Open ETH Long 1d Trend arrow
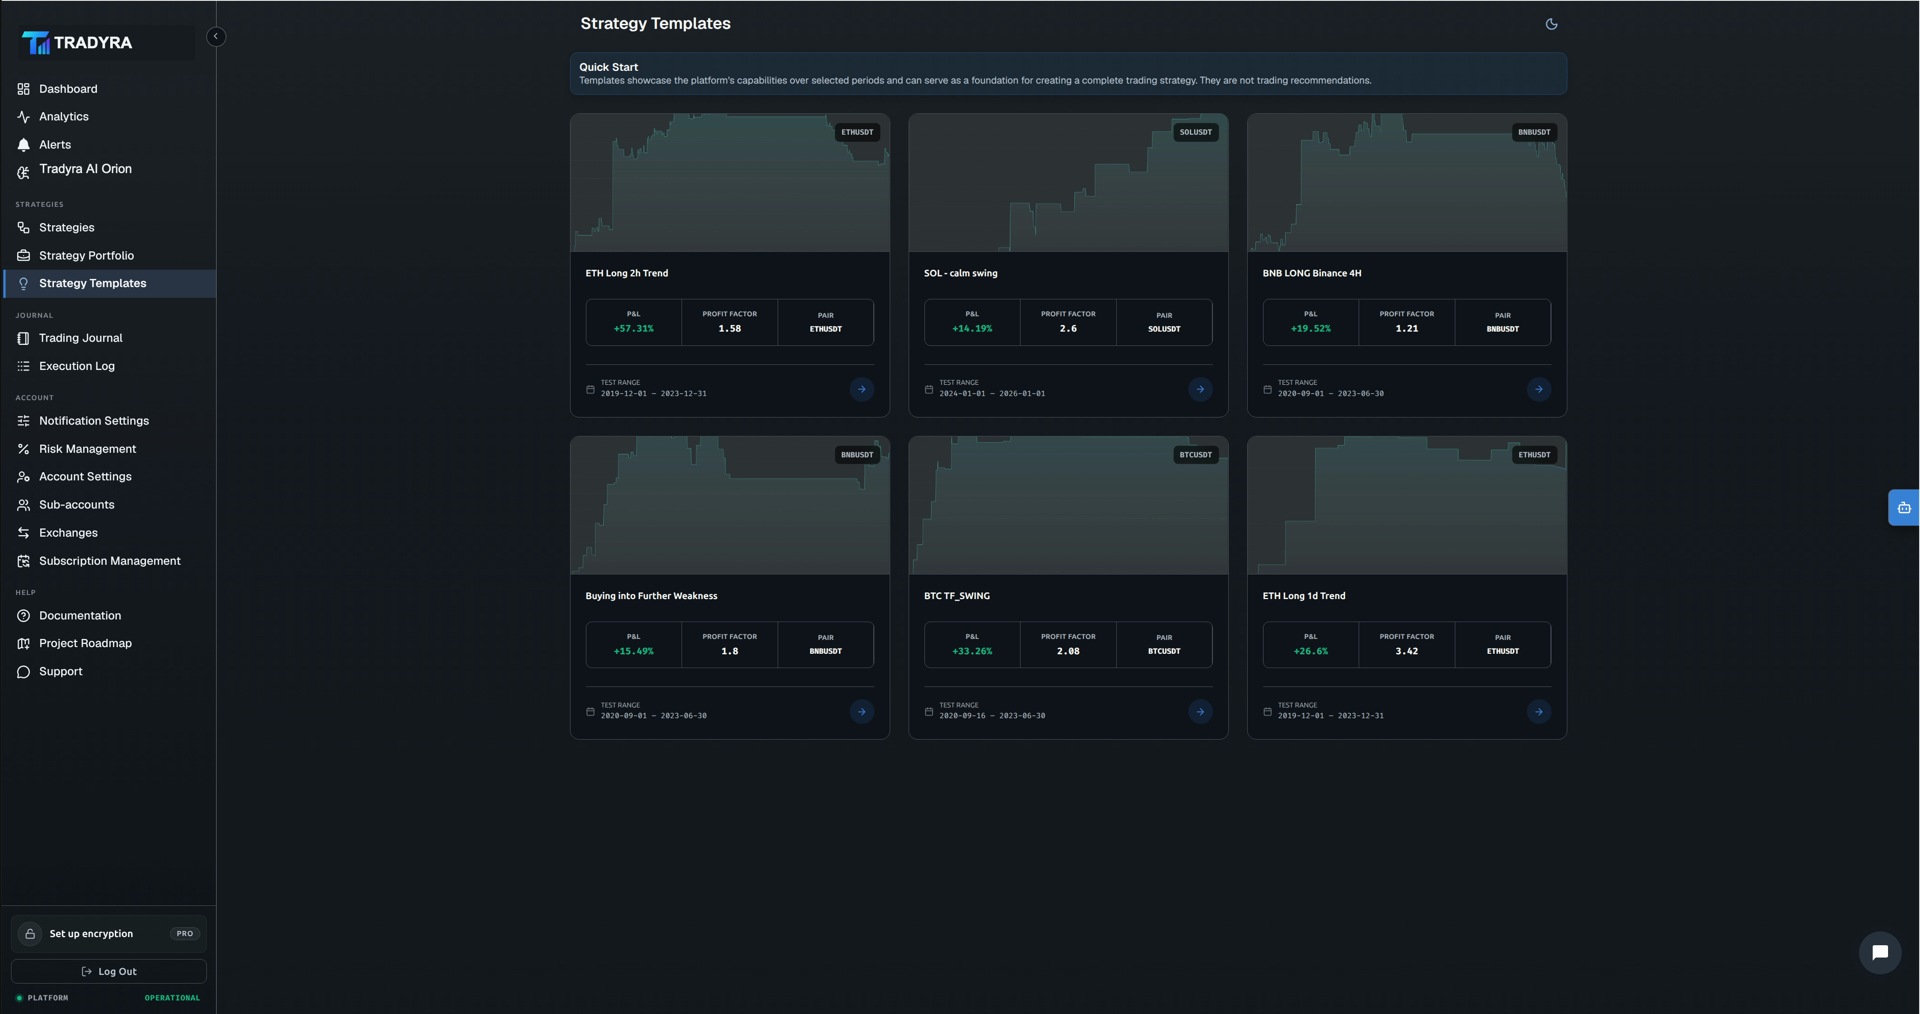 [x=1538, y=712]
